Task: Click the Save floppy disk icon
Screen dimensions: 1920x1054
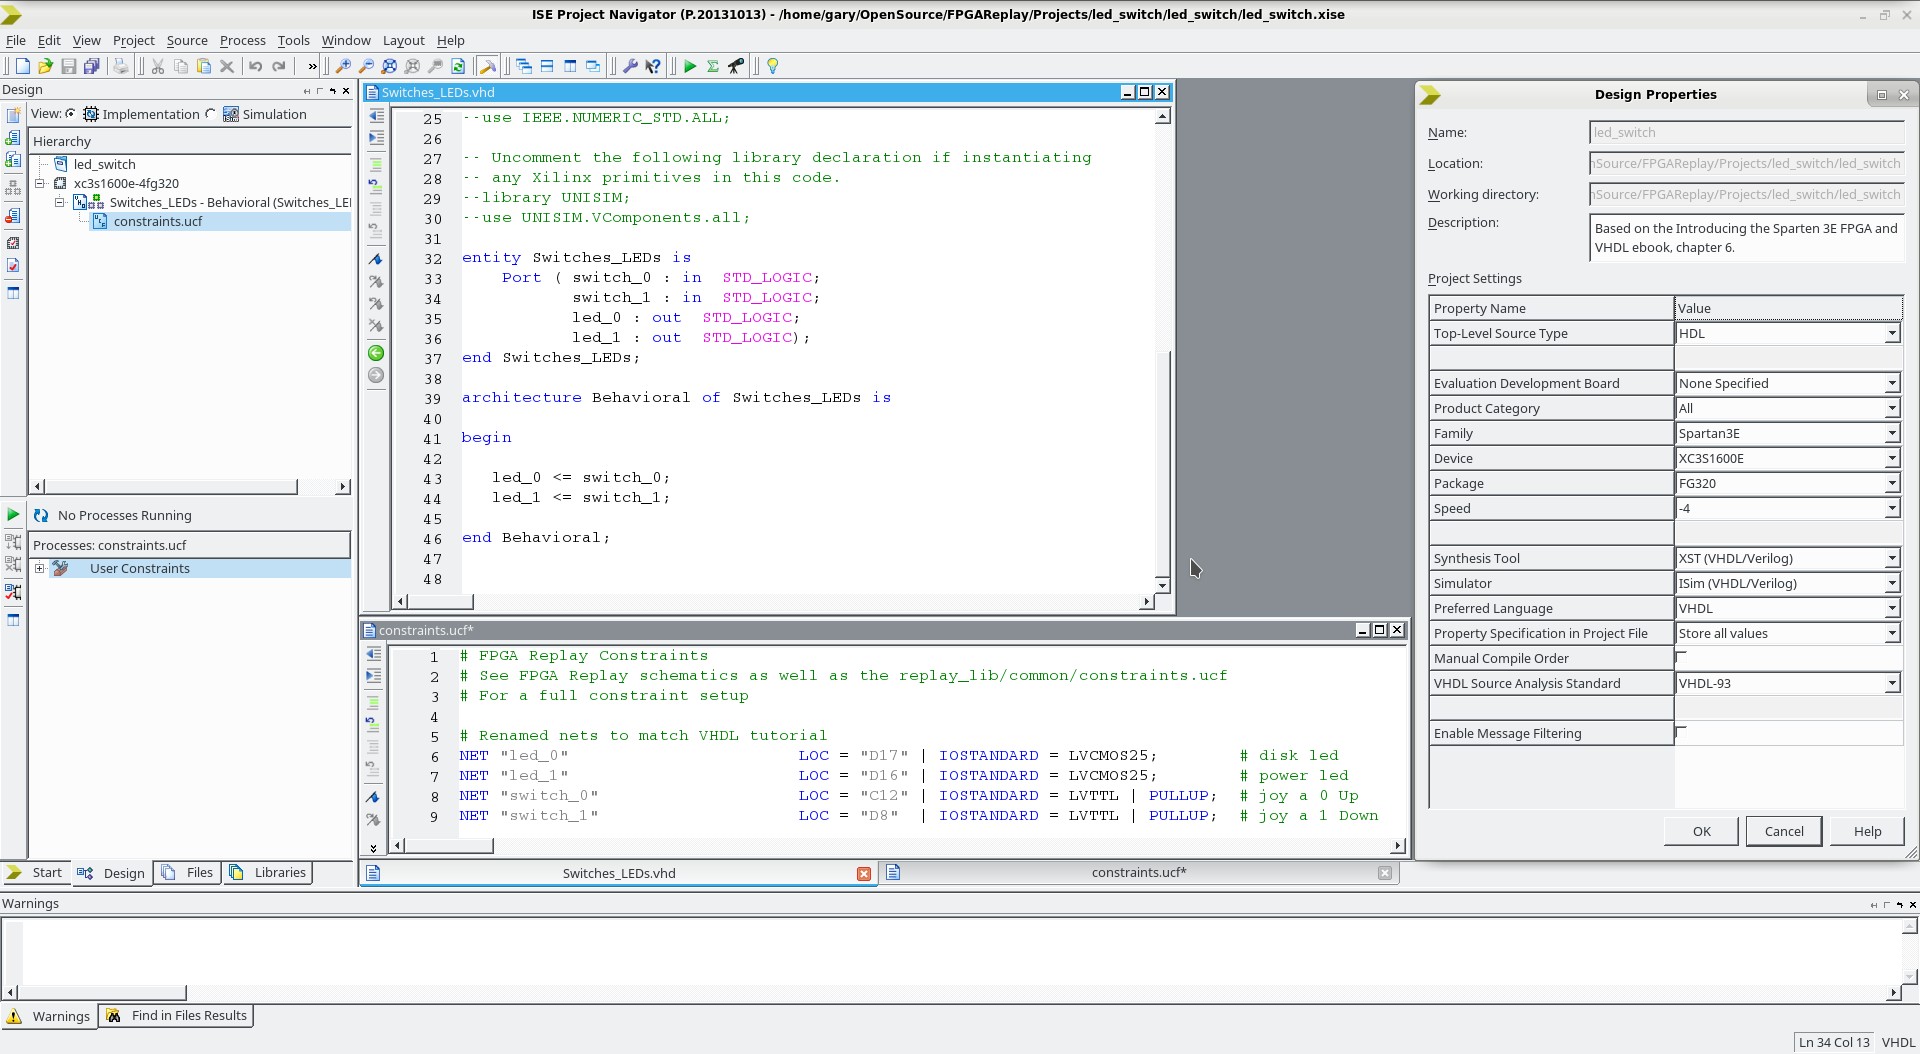Action: (x=69, y=66)
